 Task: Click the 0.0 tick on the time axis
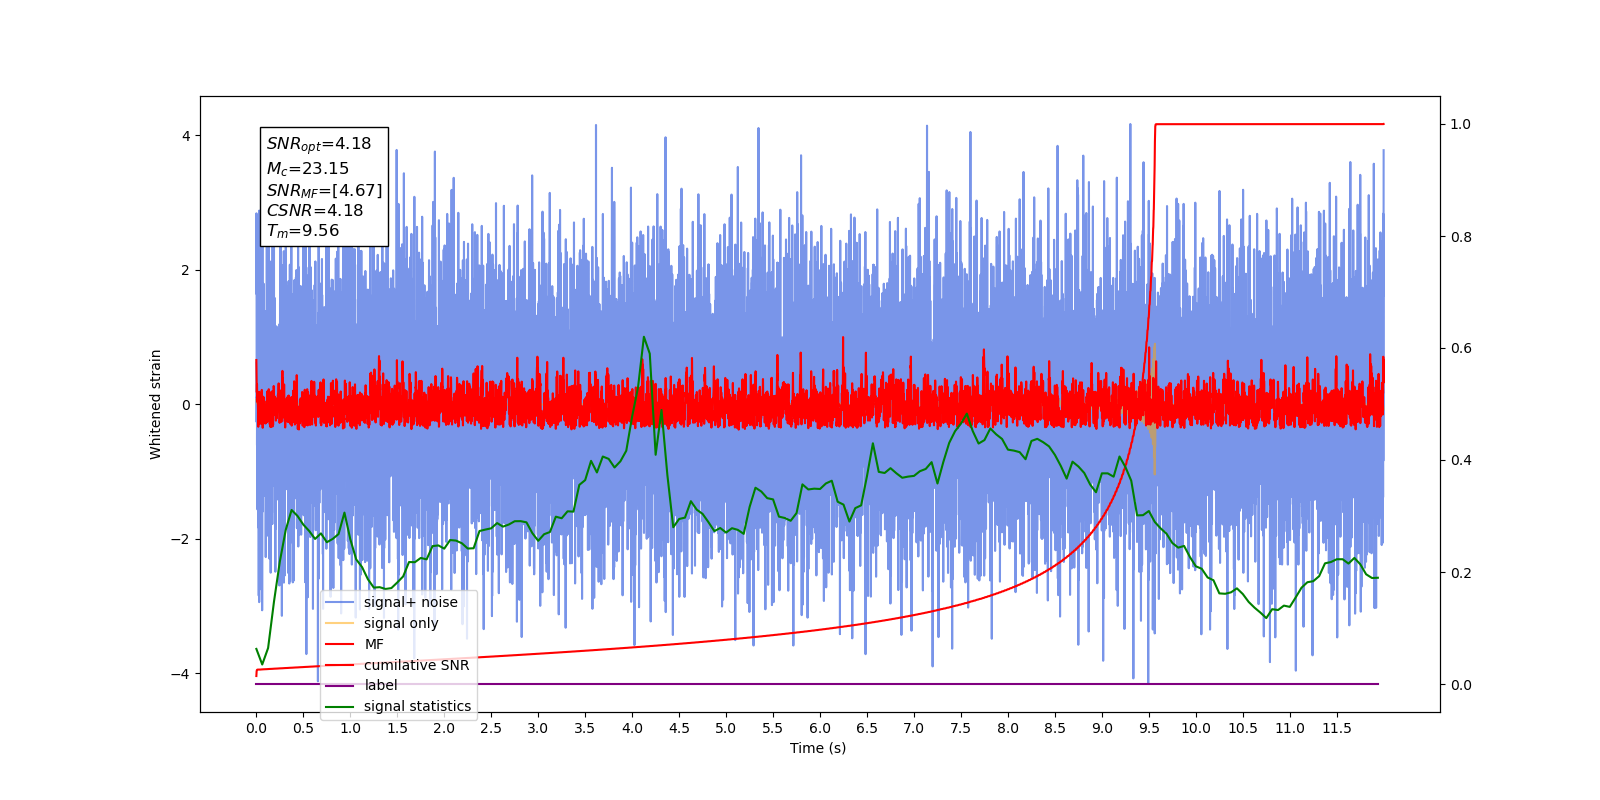click(256, 728)
